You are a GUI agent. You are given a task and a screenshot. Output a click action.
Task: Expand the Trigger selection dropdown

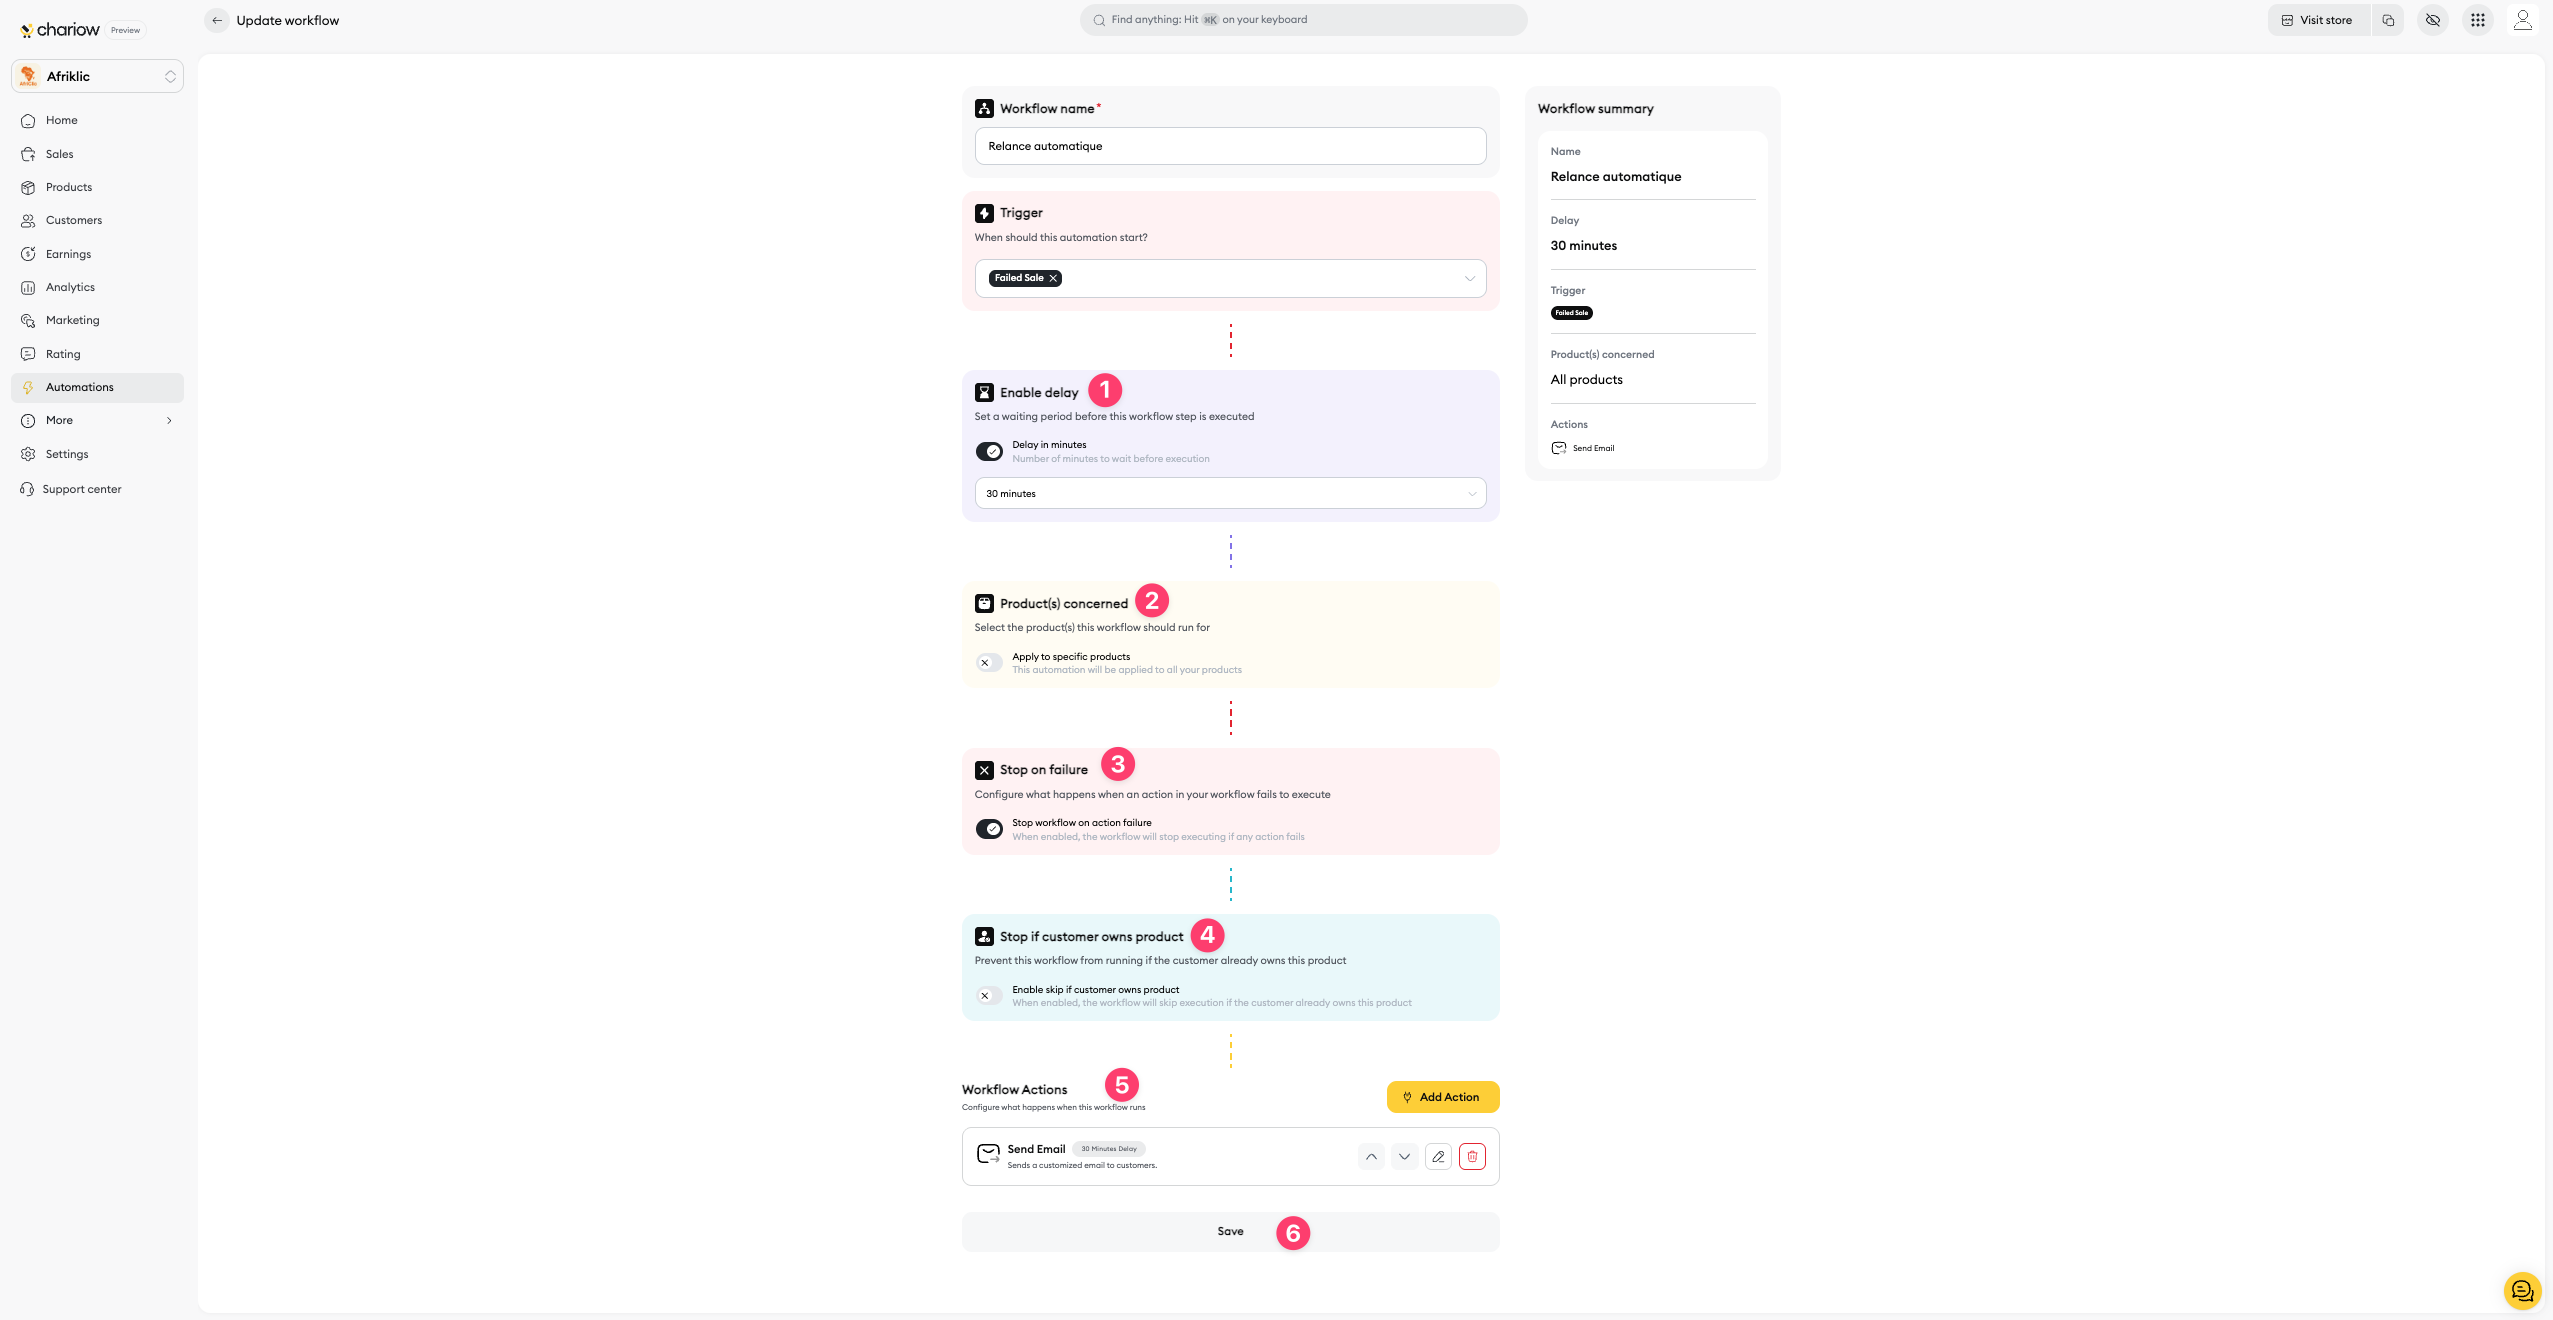click(1469, 279)
